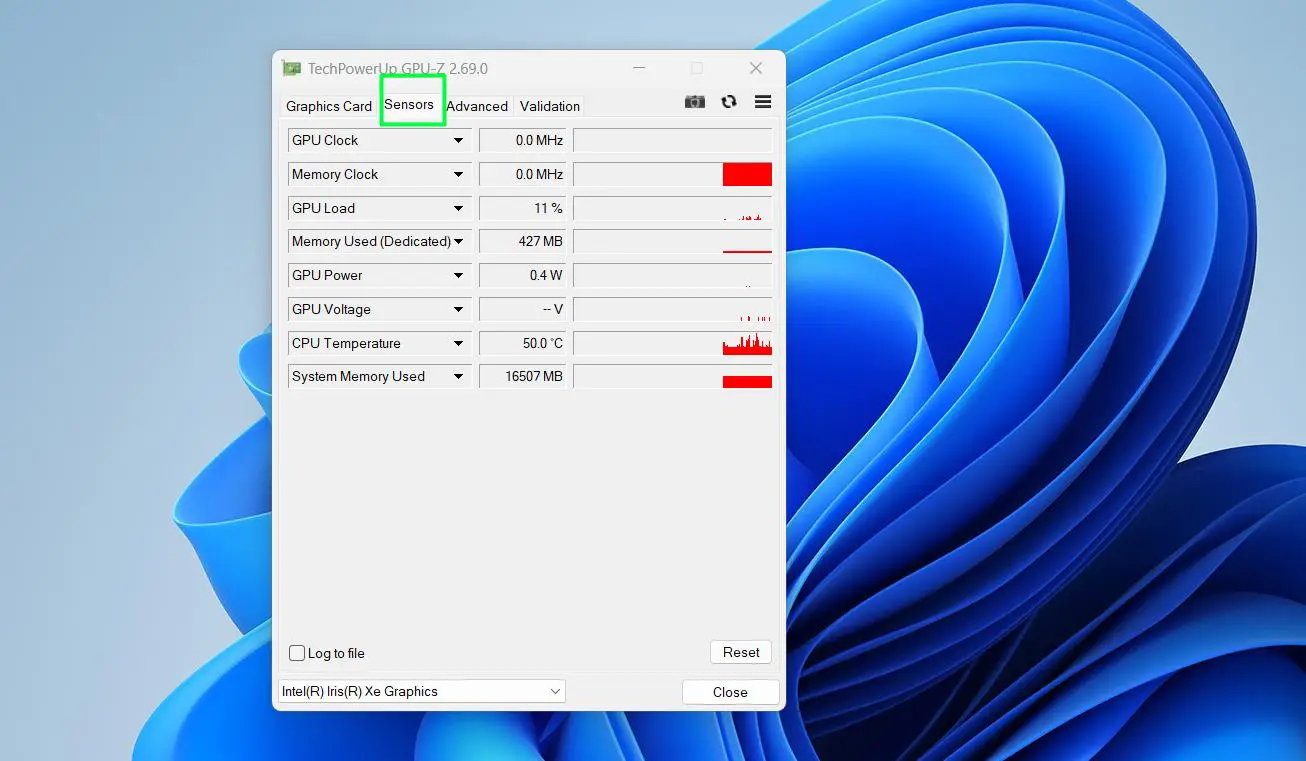1306x761 pixels.
Task: Open the hamburger menu icon
Action: point(762,101)
